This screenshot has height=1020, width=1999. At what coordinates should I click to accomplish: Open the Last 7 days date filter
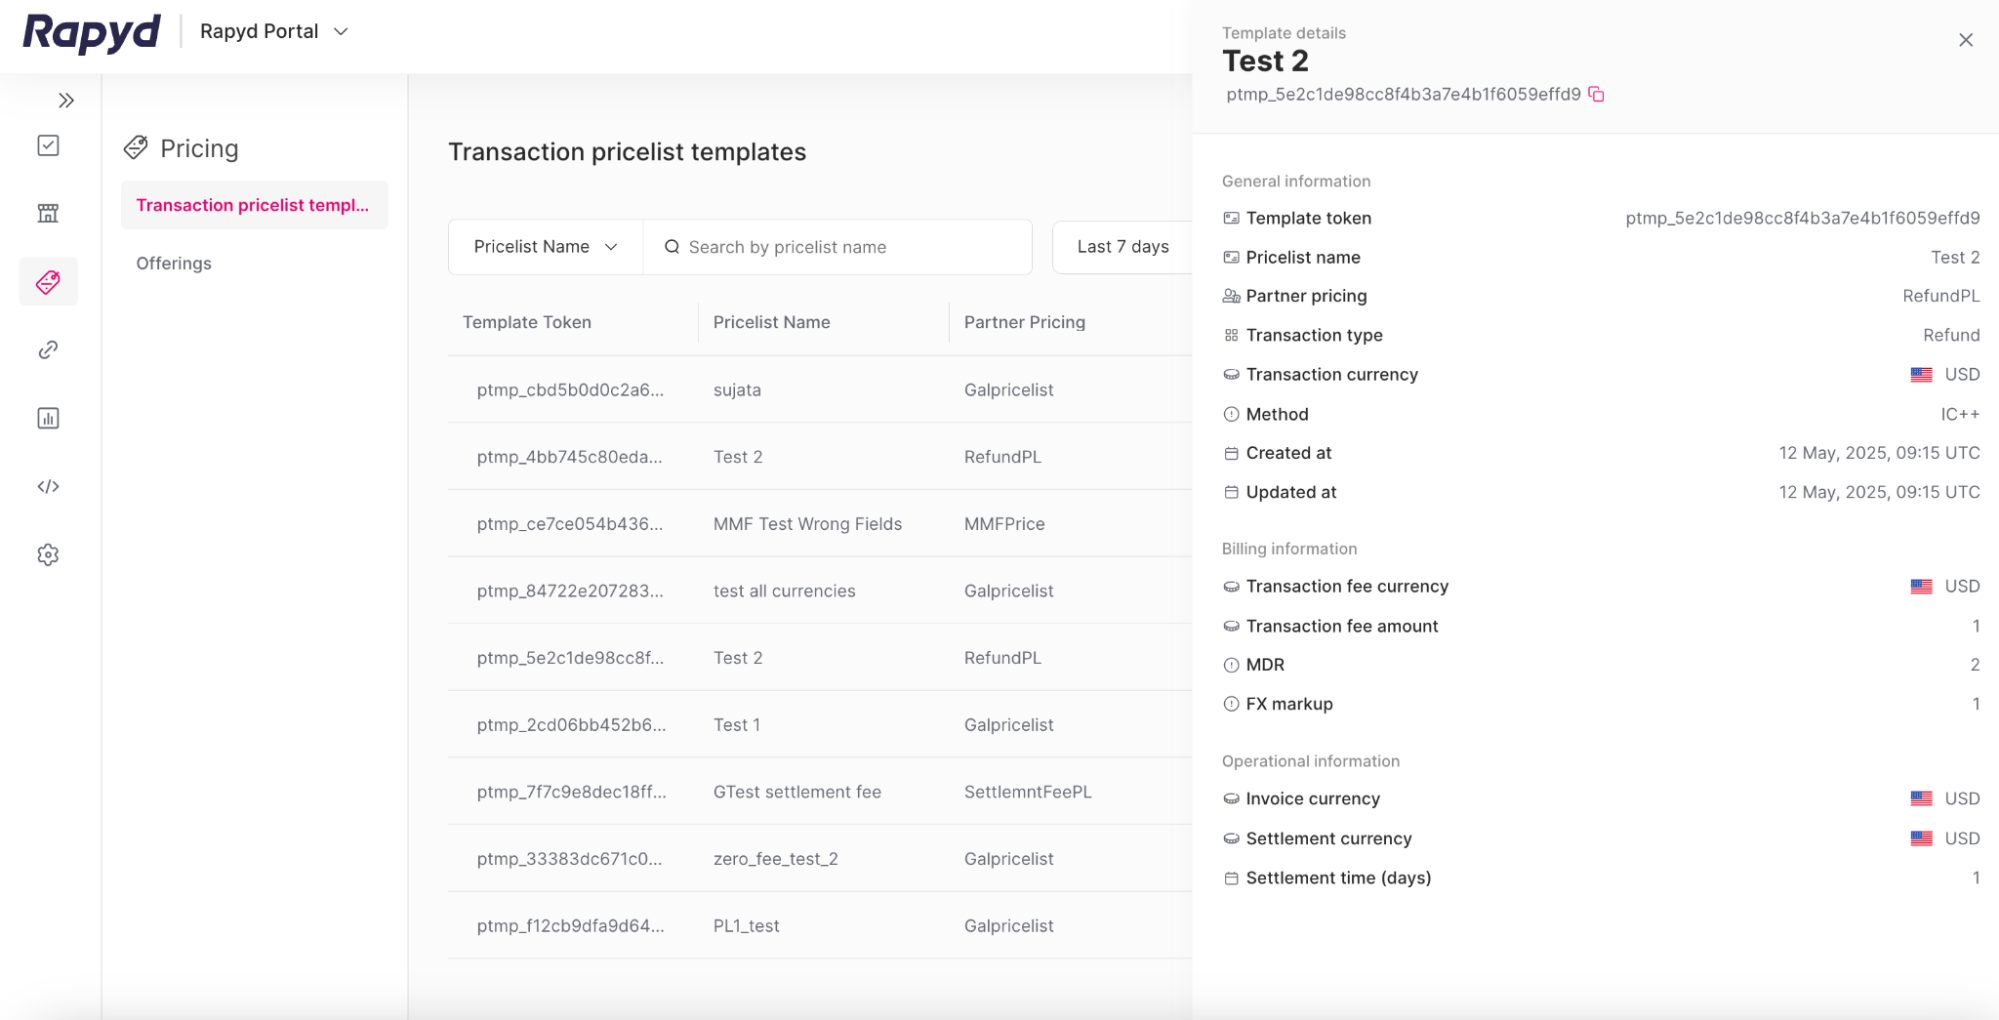pyautogui.click(x=1123, y=246)
